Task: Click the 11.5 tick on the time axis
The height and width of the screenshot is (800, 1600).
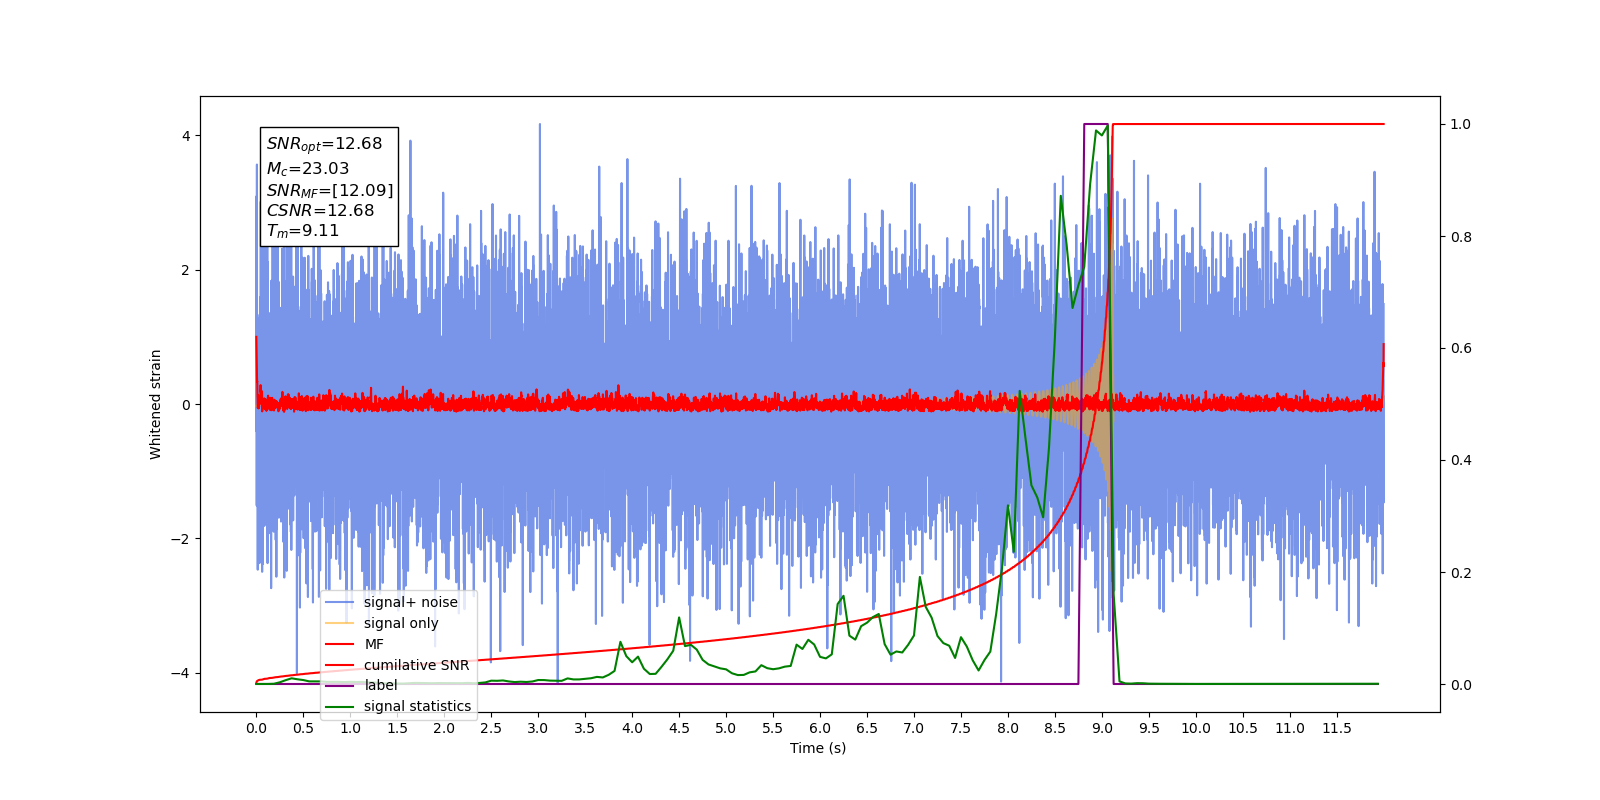Action: coord(1337,728)
